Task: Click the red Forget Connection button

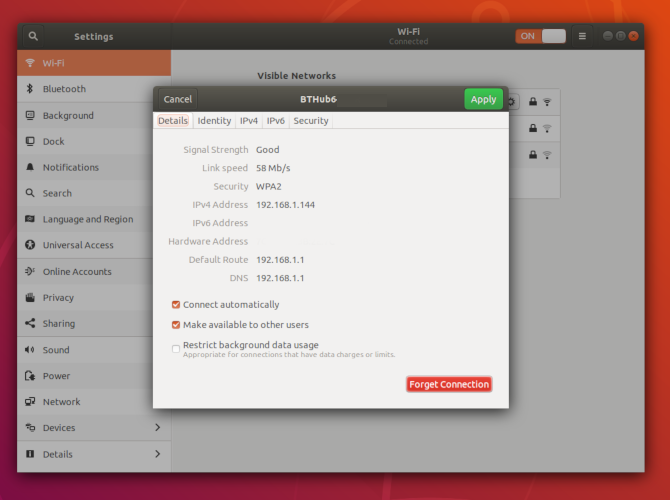Action: tap(449, 384)
